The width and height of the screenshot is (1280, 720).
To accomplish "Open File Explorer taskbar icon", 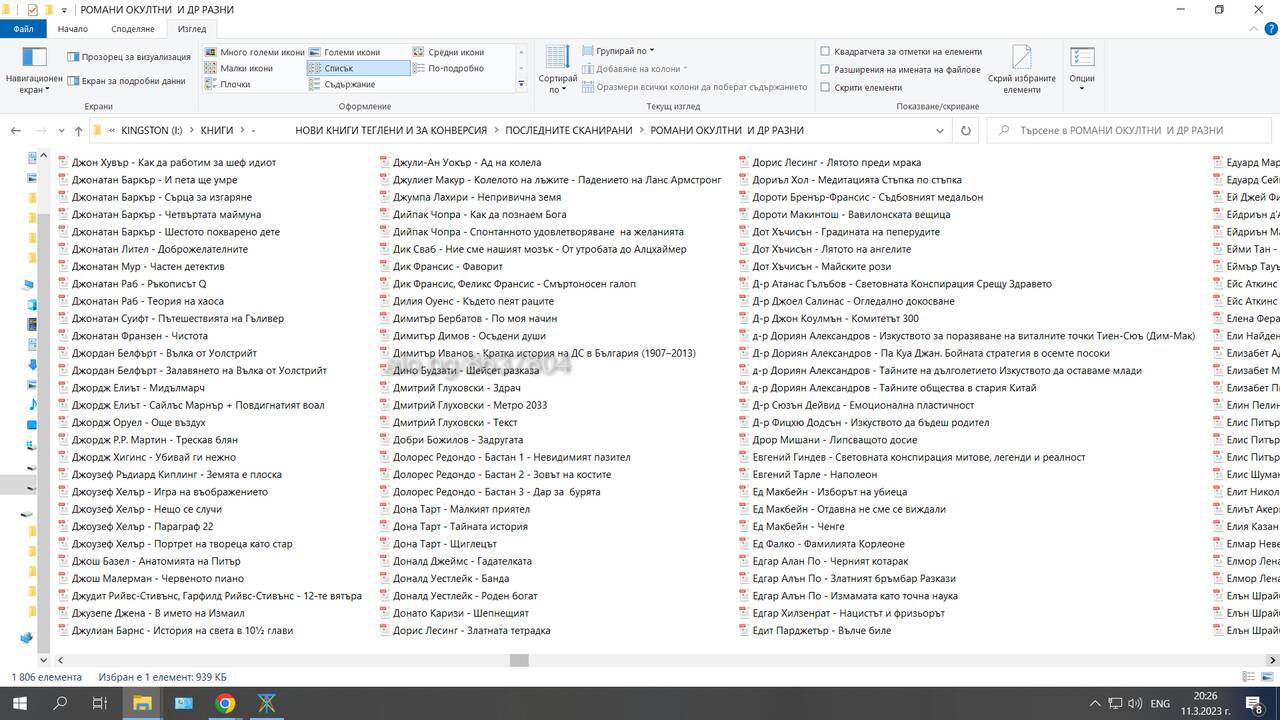I will click(142, 703).
